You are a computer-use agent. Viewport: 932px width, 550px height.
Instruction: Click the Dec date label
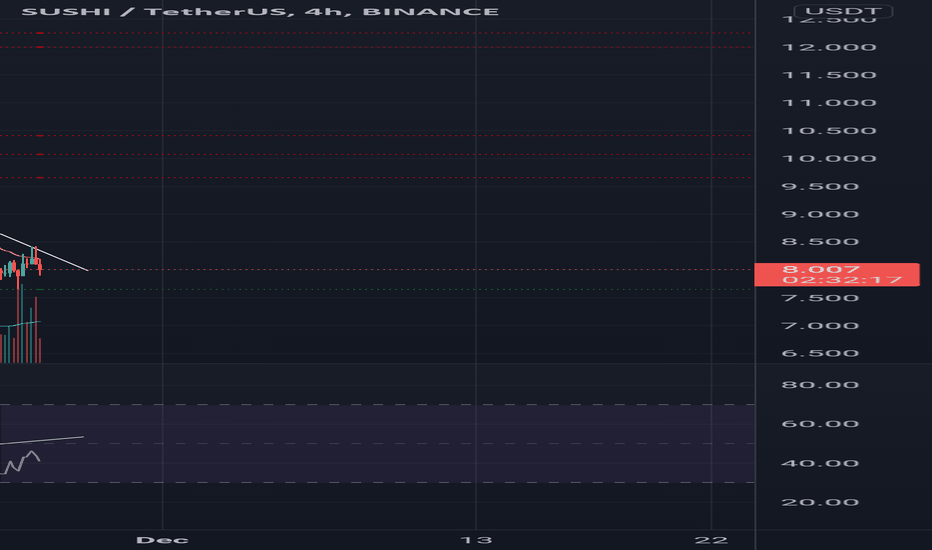tap(162, 540)
